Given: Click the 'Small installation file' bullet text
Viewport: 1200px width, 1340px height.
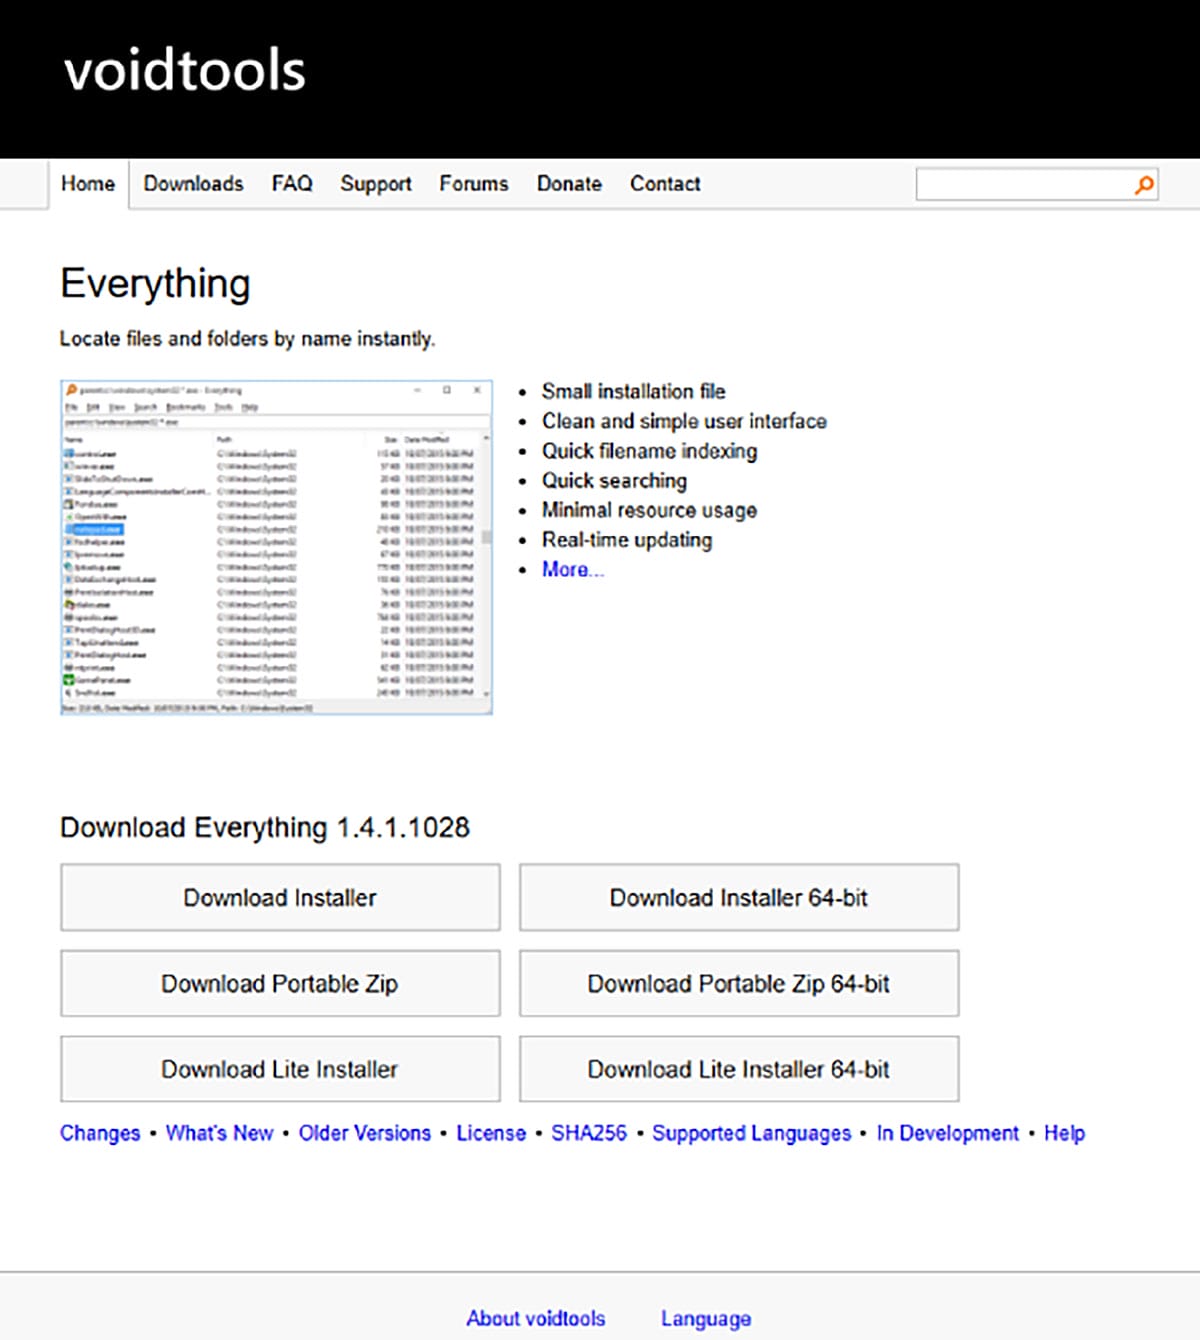Looking at the screenshot, I should click(634, 391).
